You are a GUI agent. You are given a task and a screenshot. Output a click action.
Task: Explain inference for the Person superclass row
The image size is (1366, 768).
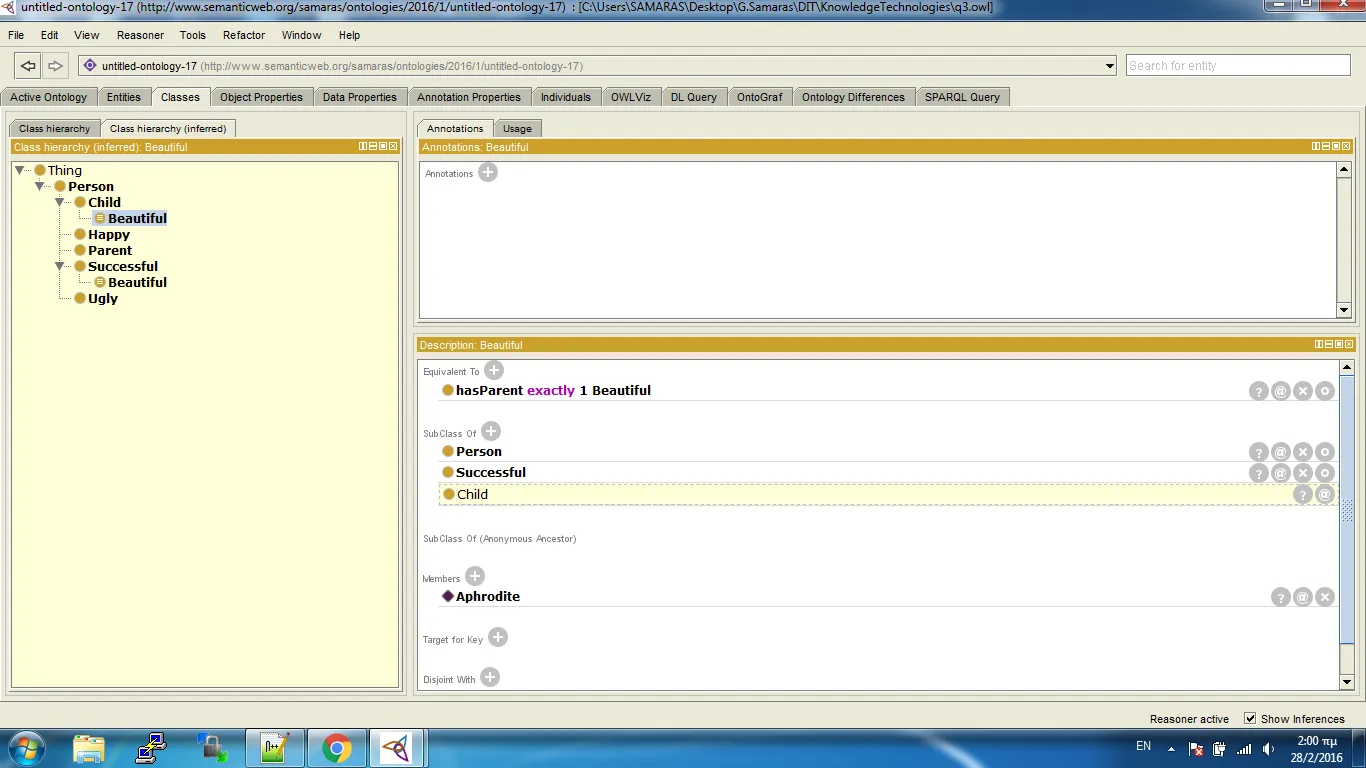[1259, 452]
